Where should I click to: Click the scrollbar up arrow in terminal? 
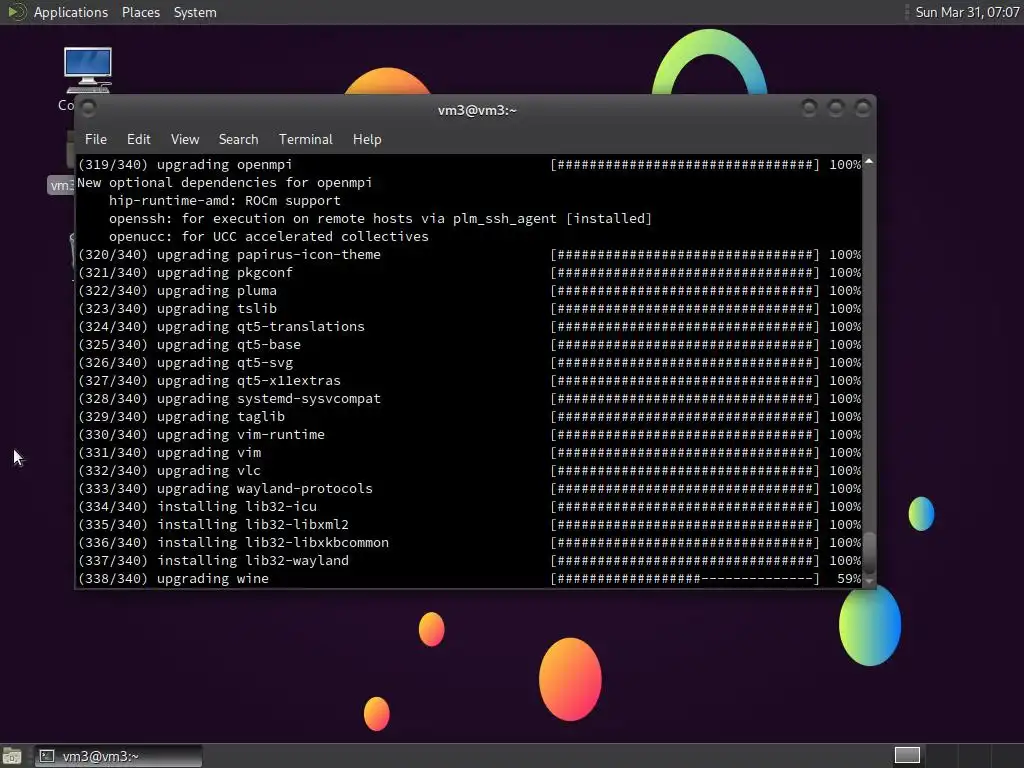pyautogui.click(x=869, y=161)
